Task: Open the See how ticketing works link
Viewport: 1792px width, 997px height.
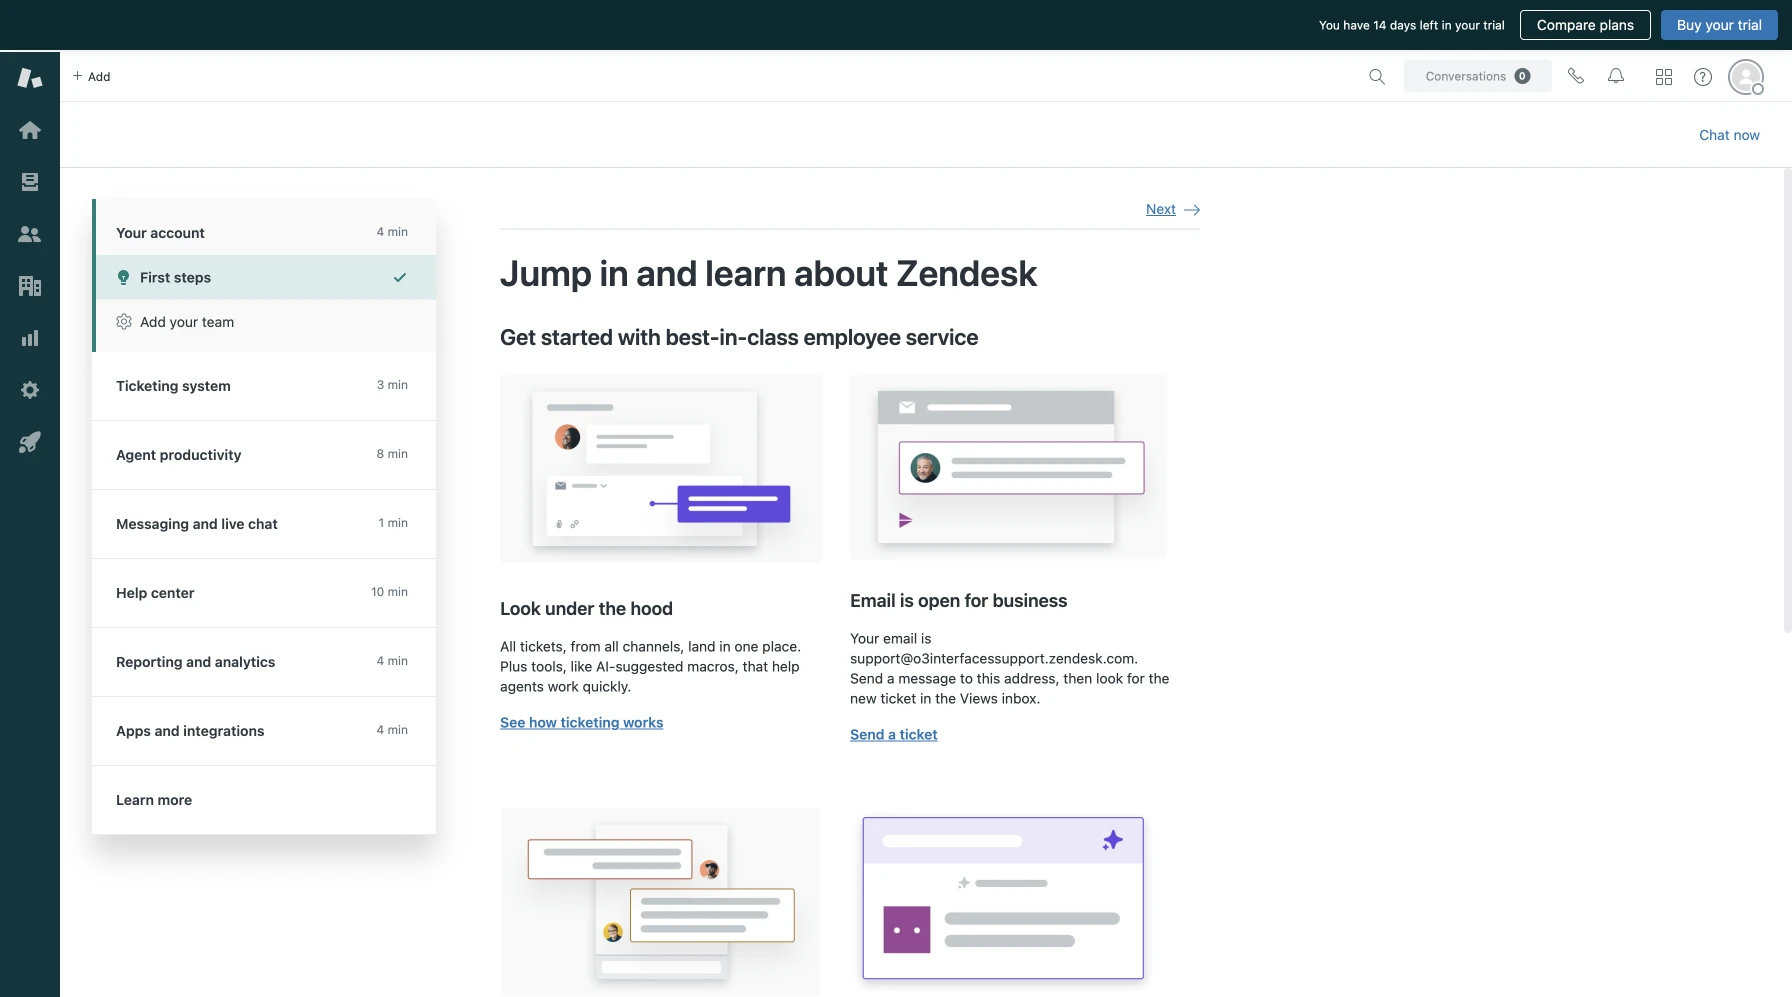Action: click(581, 723)
